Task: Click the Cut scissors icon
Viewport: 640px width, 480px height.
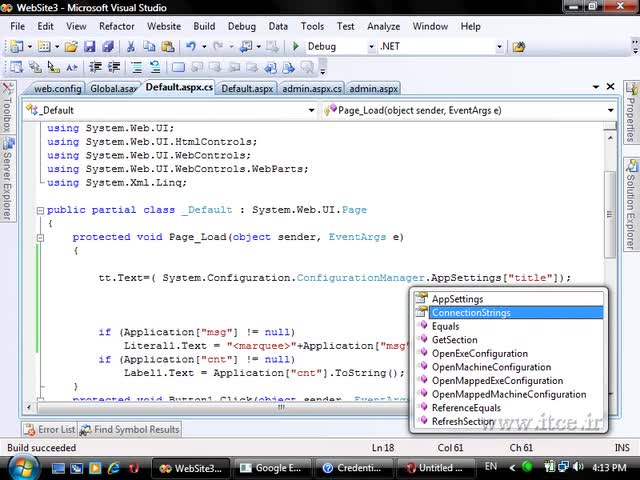Action: click(x=131, y=46)
